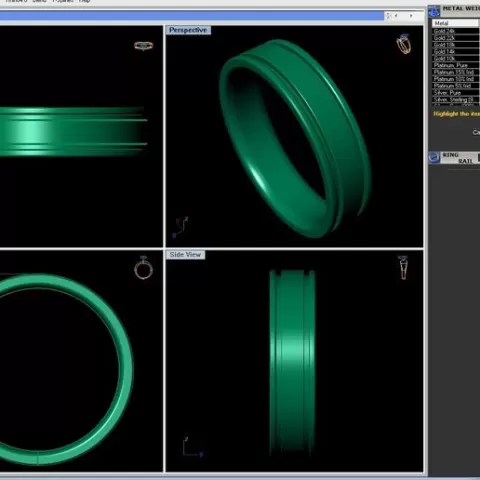The width and height of the screenshot is (480, 480).
Task: Select Gold 22k in the metal list
Action: pyautogui.click(x=456, y=38)
